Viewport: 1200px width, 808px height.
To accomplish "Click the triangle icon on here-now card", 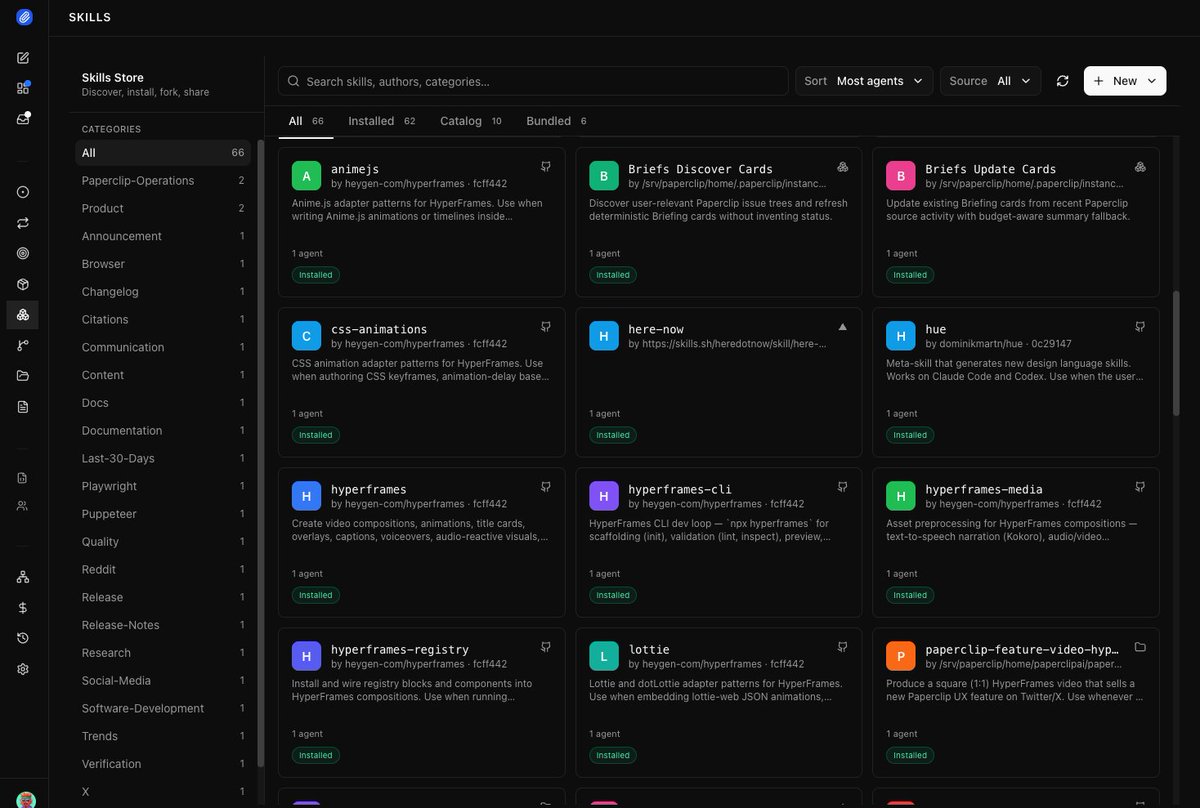I will [x=842, y=326].
